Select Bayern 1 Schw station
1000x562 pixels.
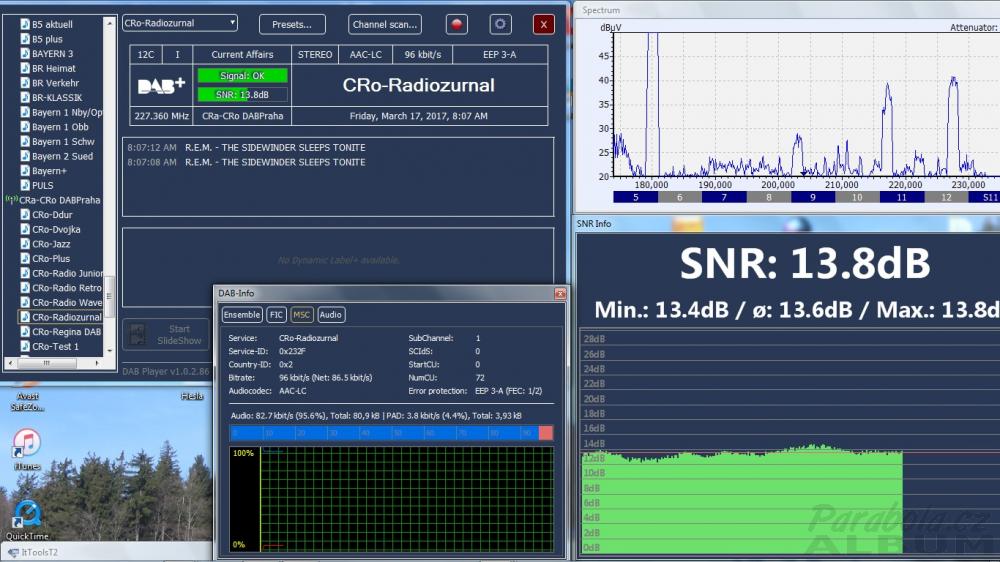(x=63, y=142)
